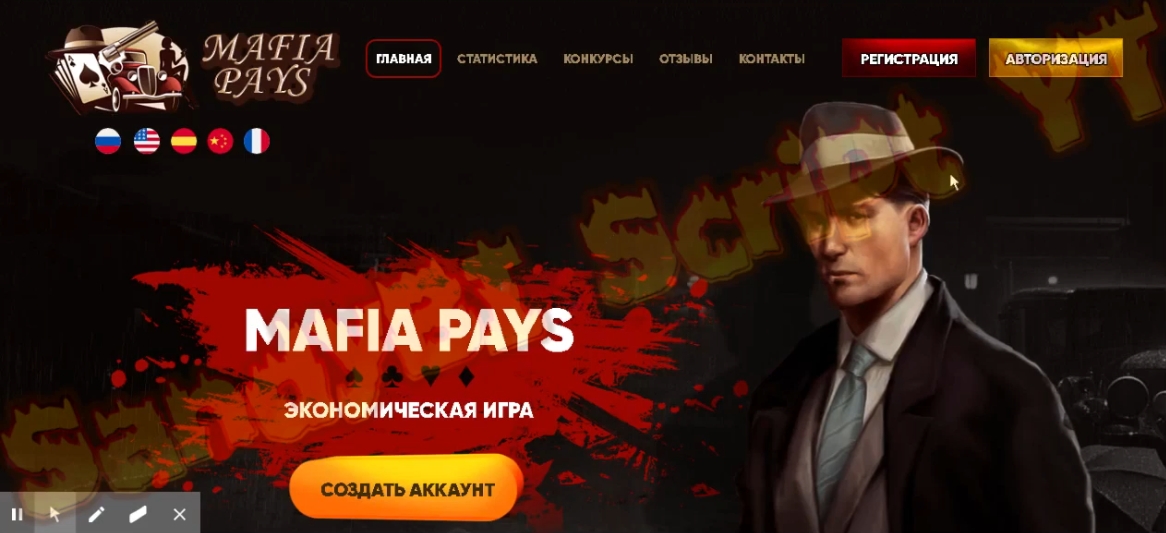Click the yellow Авторизация button
The image size is (1166, 533).
pyautogui.click(x=1056, y=59)
